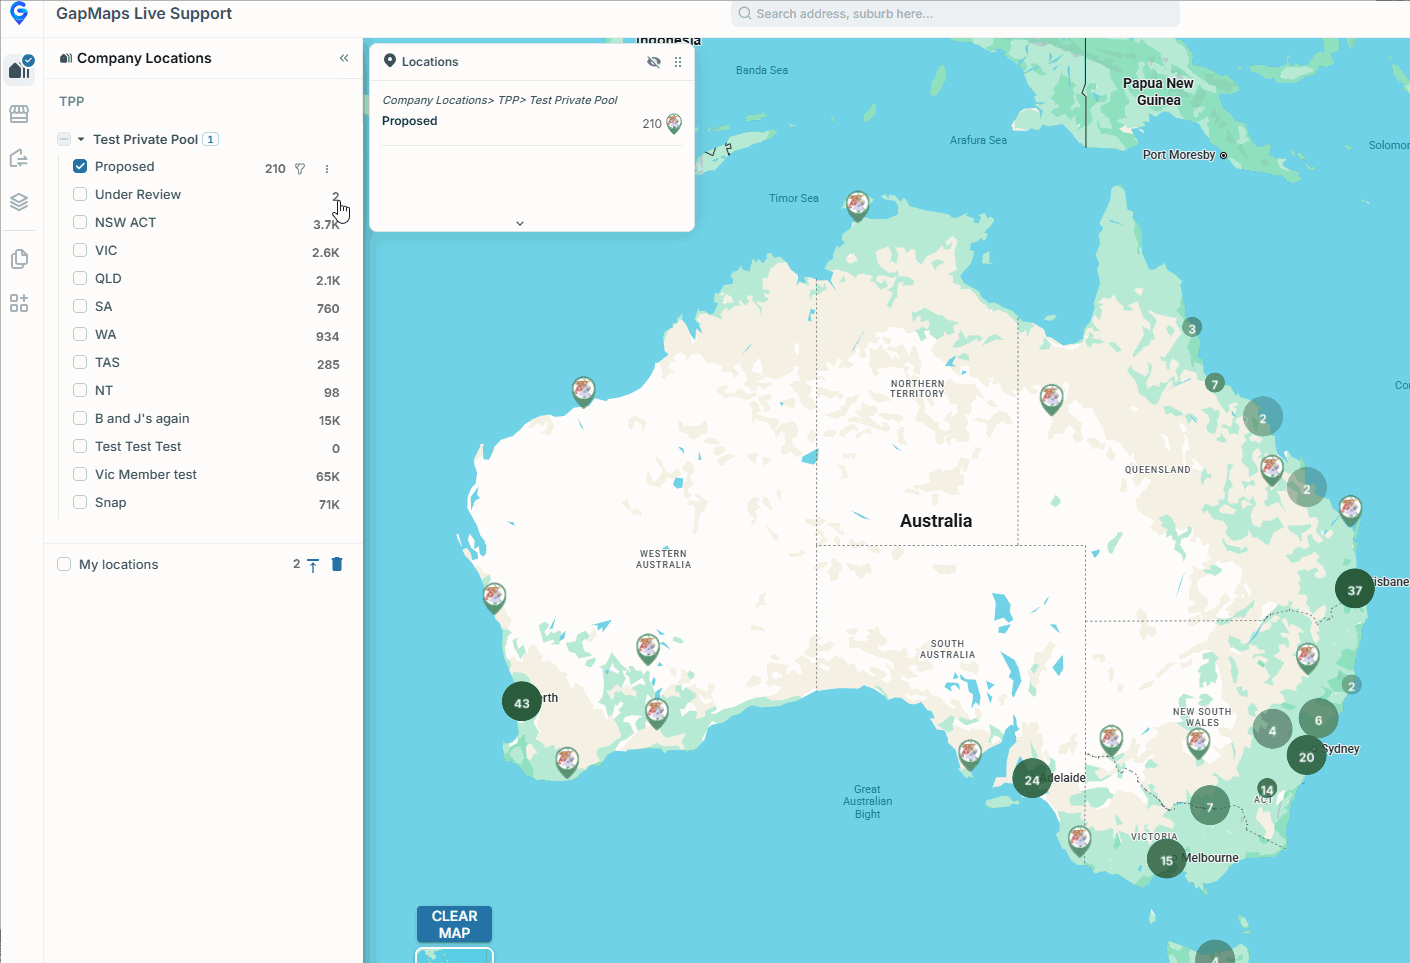
Task: Open the Company Locations sidebar icon
Action: (19, 69)
